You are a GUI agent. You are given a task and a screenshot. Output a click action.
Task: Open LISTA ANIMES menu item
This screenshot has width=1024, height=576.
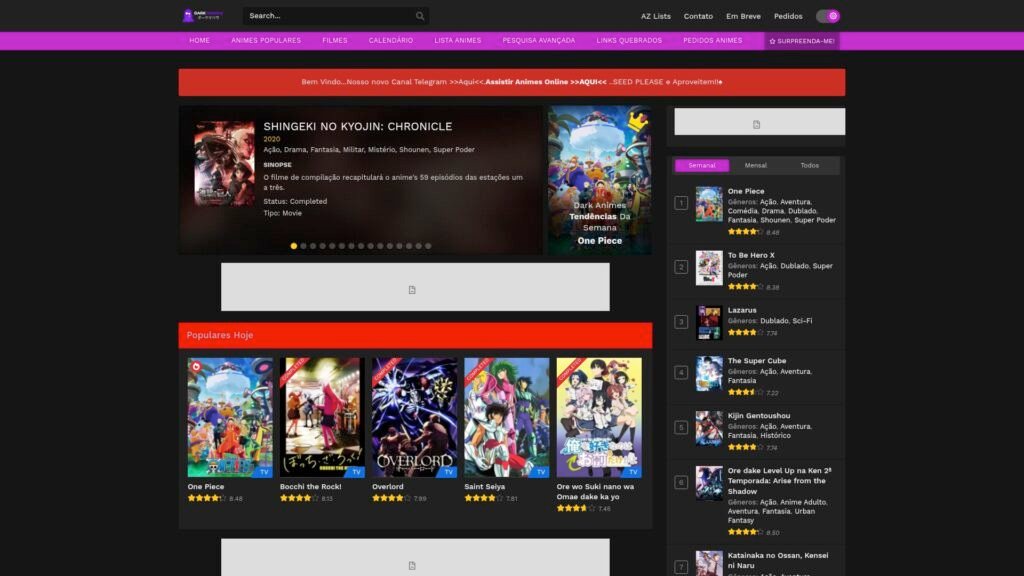[457, 40]
